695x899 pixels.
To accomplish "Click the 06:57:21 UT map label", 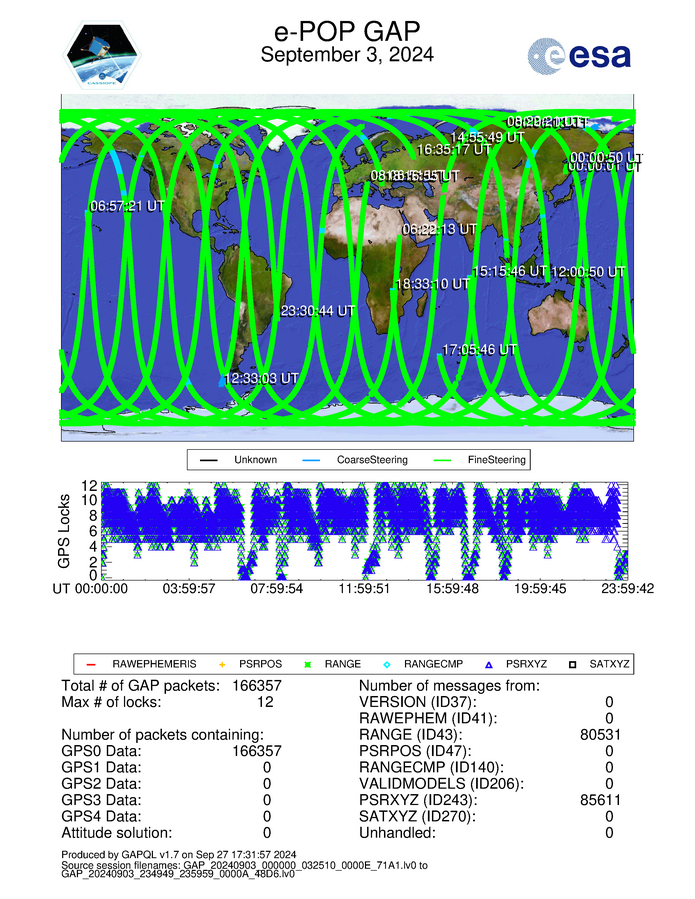I will [127, 206].
